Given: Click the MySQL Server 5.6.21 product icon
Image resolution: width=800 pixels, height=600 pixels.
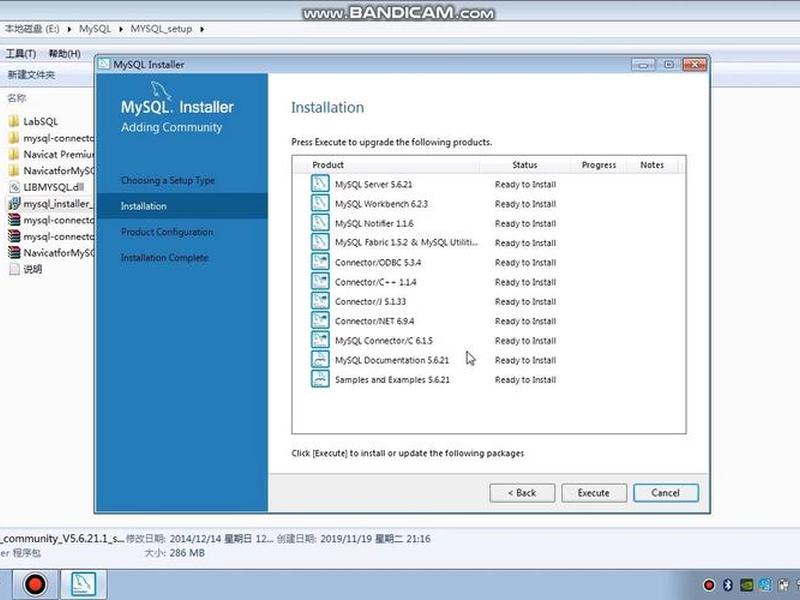Looking at the screenshot, I should pos(320,184).
